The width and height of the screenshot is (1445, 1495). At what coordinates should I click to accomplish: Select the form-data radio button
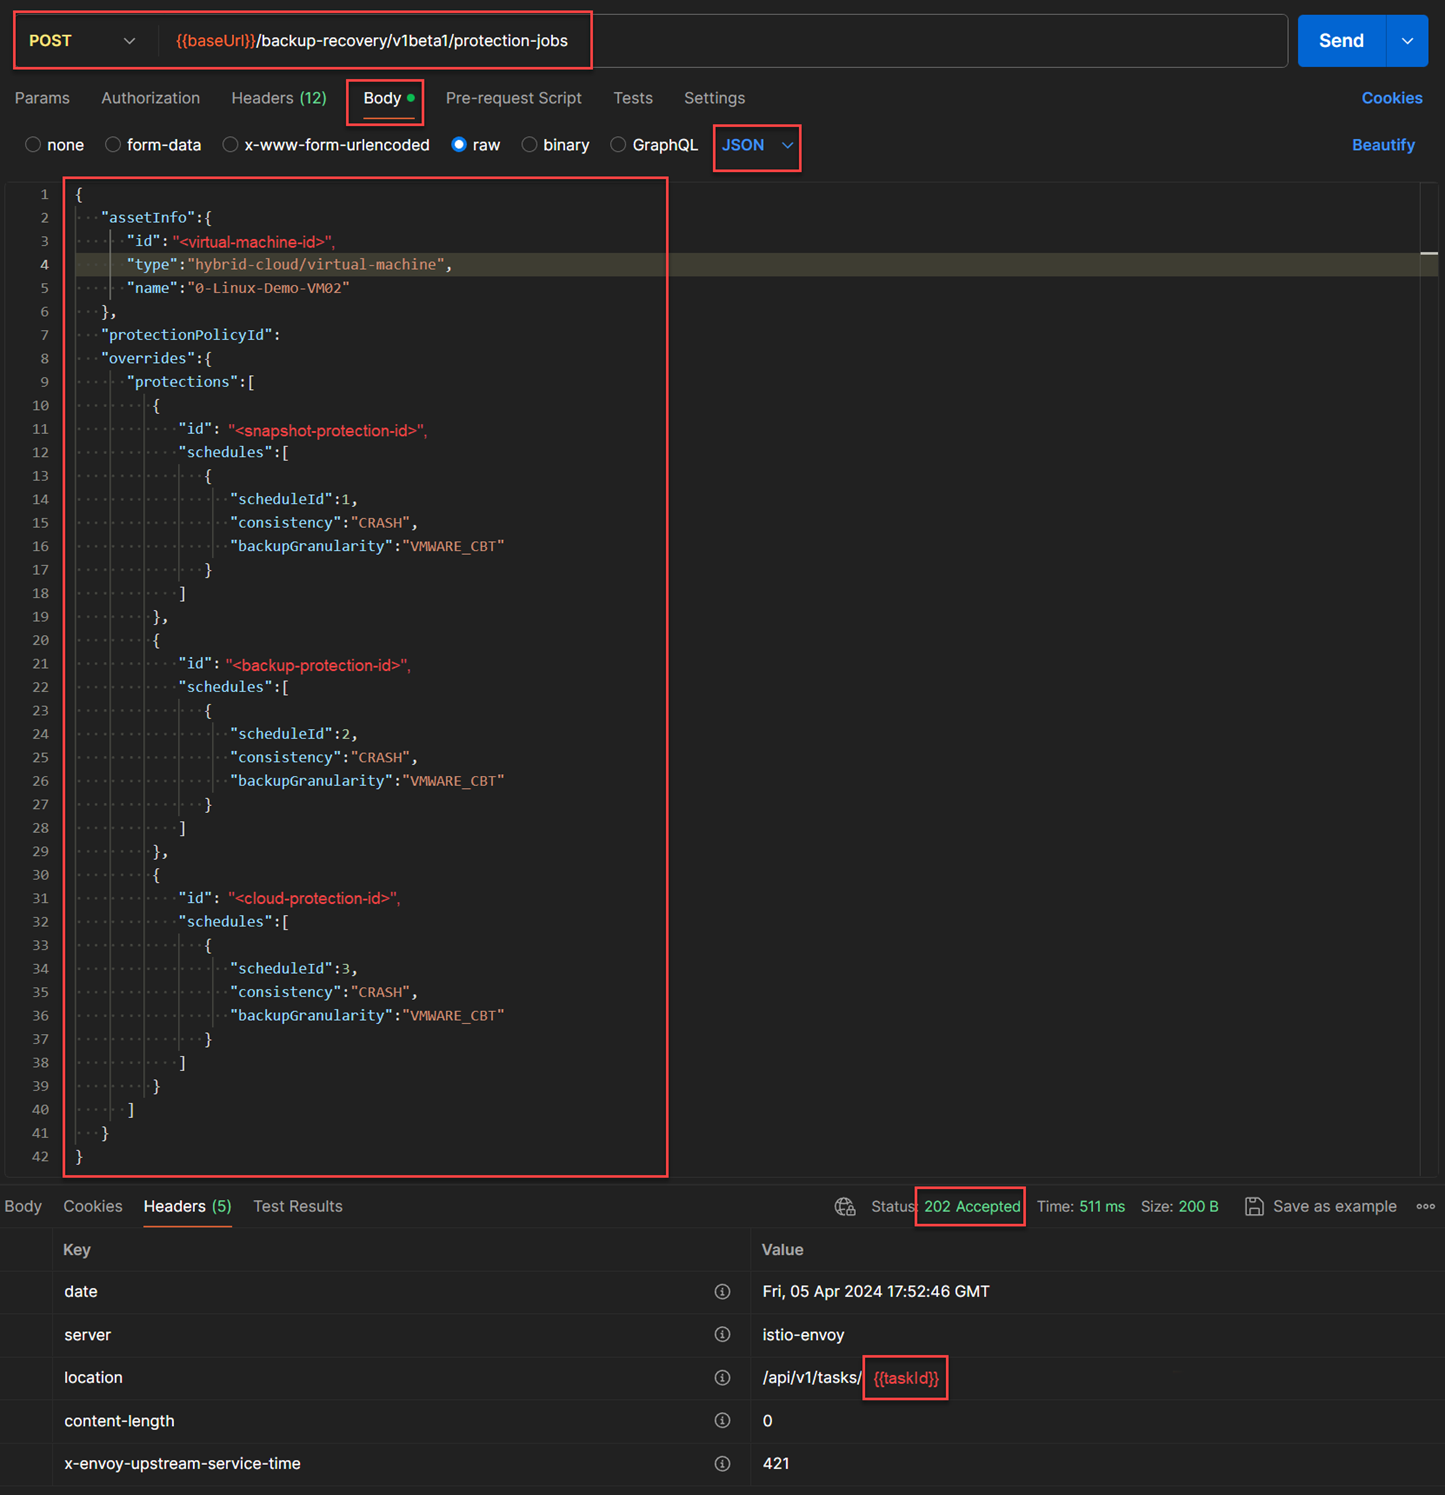113,145
